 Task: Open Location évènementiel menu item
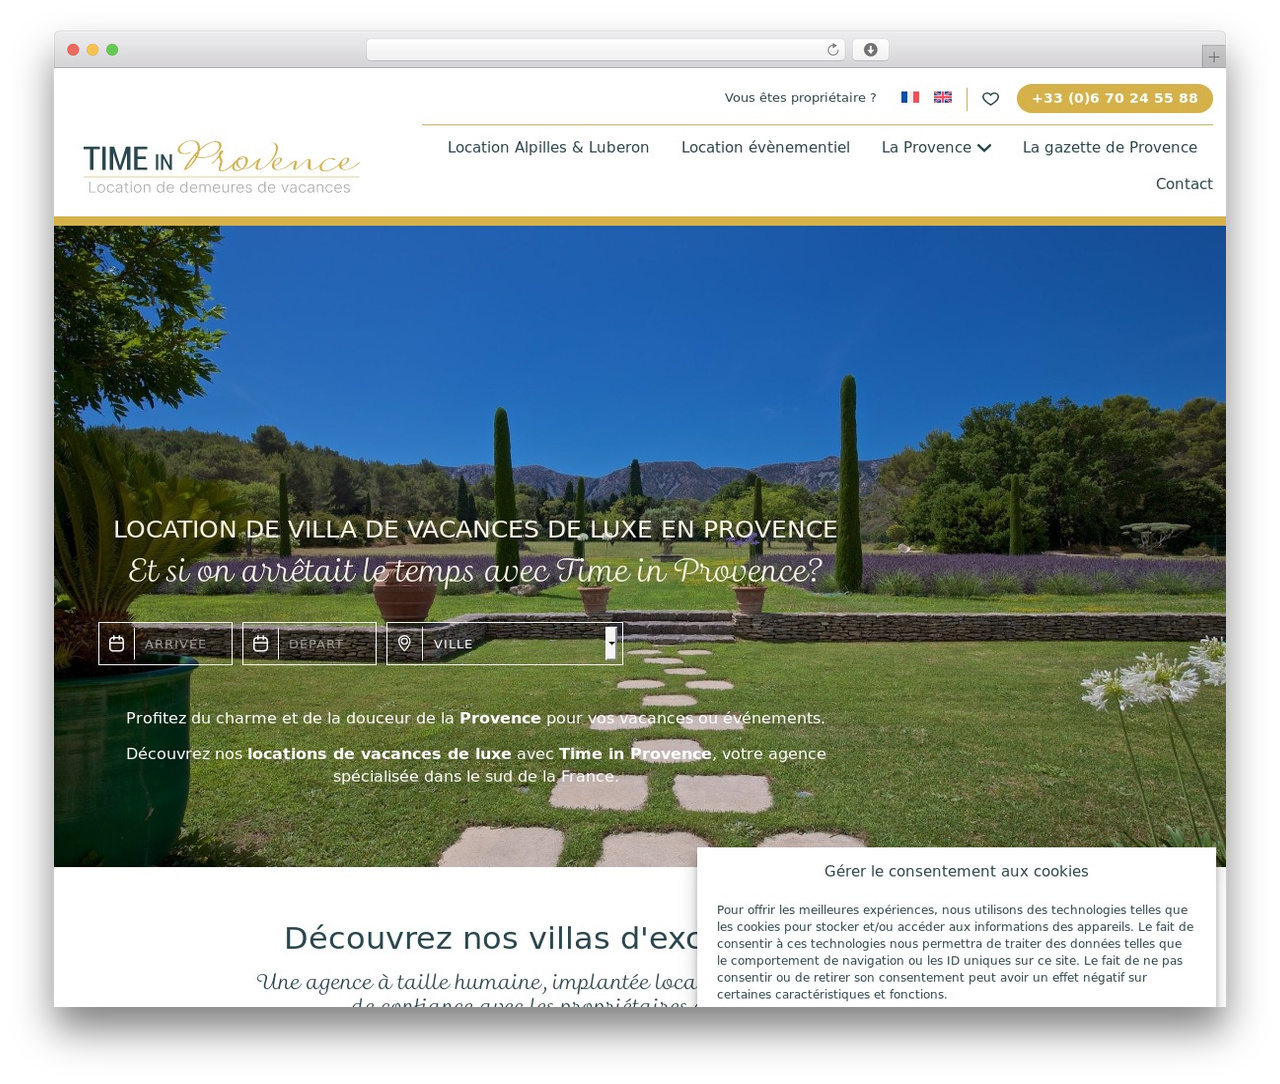[x=765, y=147]
